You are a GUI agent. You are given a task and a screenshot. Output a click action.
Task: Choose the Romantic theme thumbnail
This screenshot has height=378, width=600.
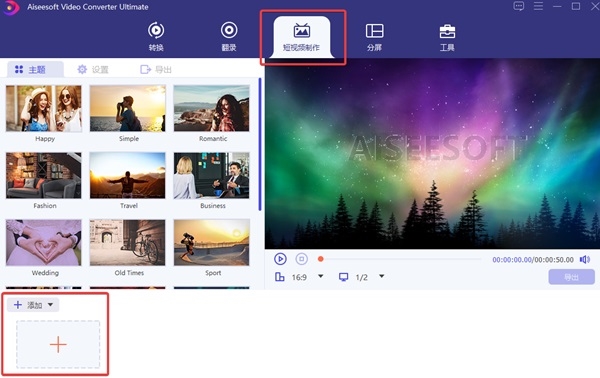(212, 109)
